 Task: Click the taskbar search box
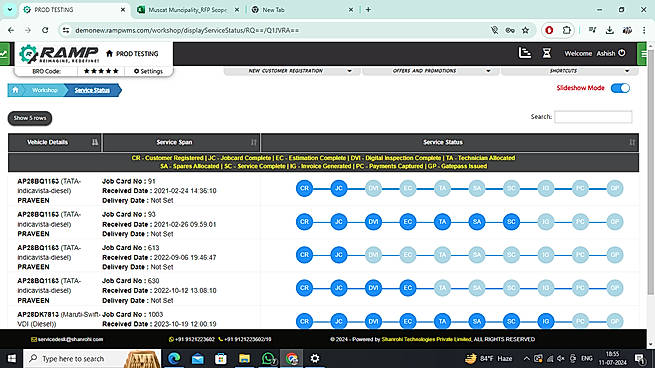tap(92, 358)
